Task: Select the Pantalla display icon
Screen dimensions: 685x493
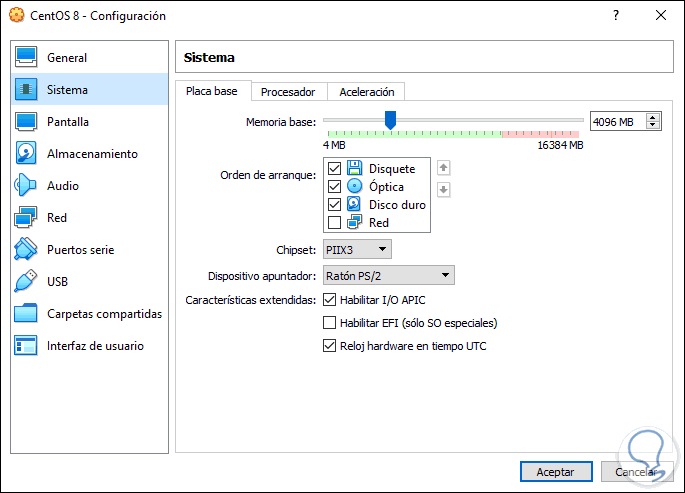Action: click(26, 122)
